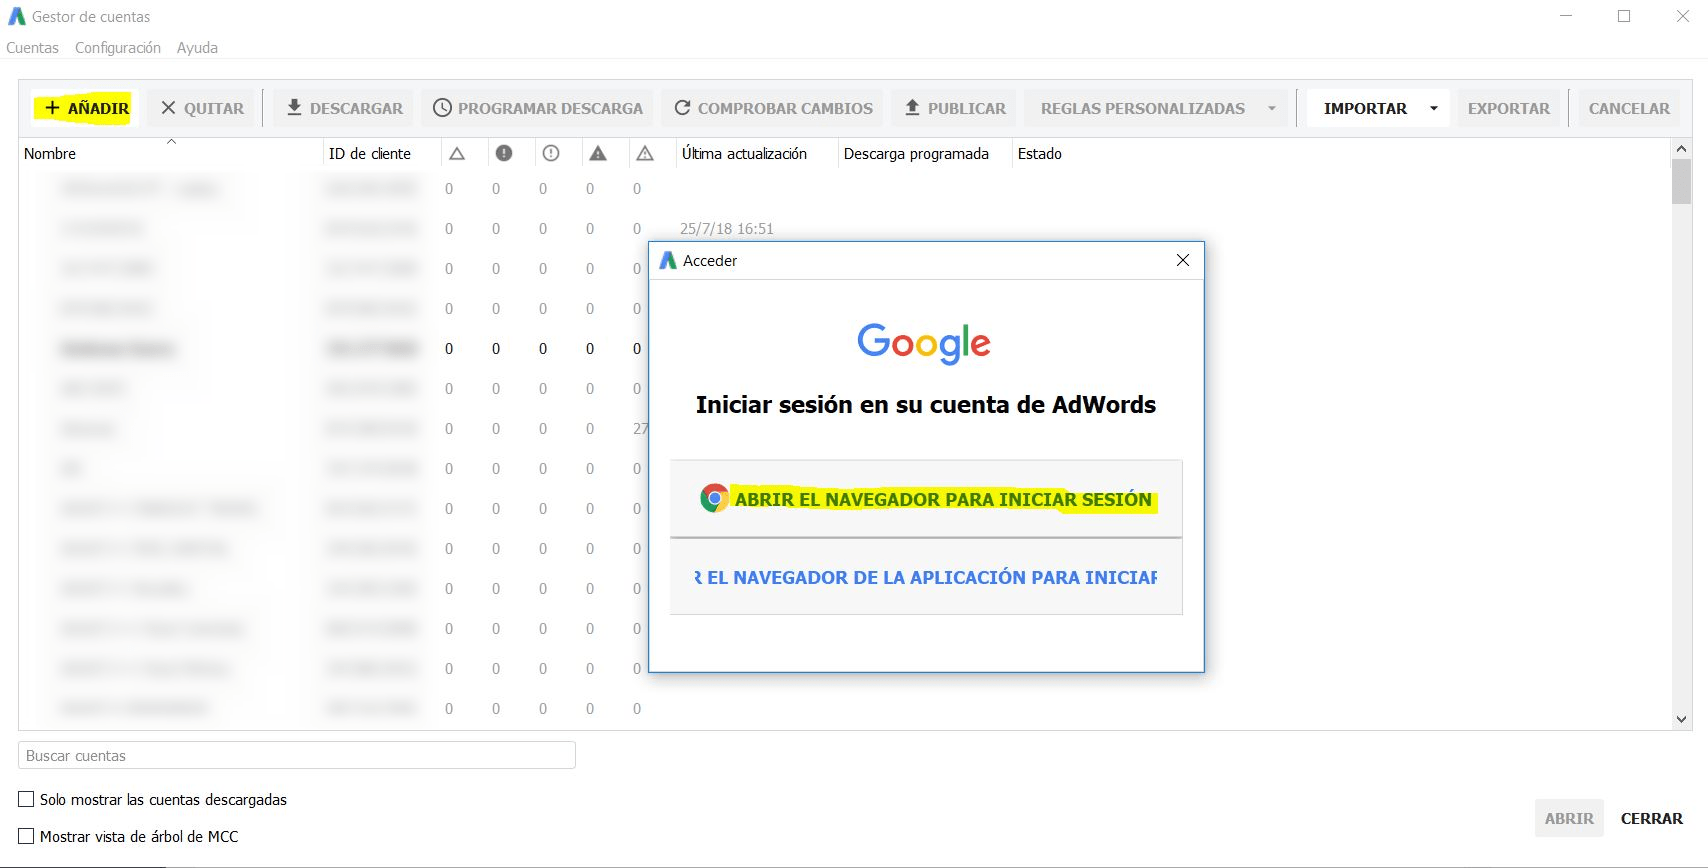Viewport: 1708px width, 868px height.
Task: Sort accounts by Nombre column header
Action: [50, 154]
